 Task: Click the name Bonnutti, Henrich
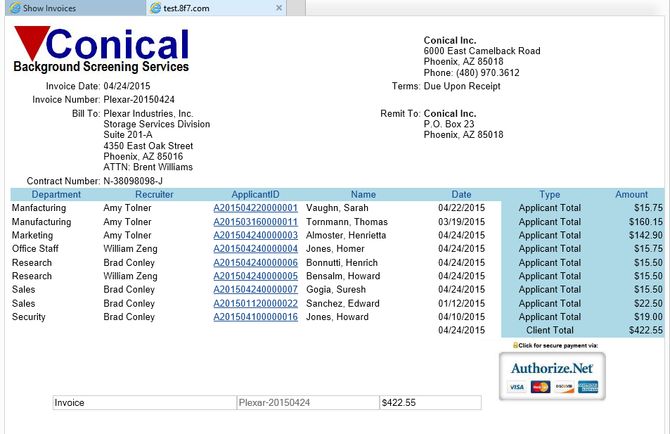pos(342,263)
